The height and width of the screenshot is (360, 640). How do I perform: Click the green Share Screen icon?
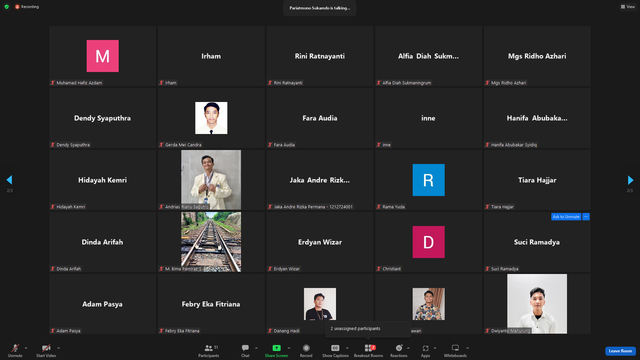(x=276, y=348)
